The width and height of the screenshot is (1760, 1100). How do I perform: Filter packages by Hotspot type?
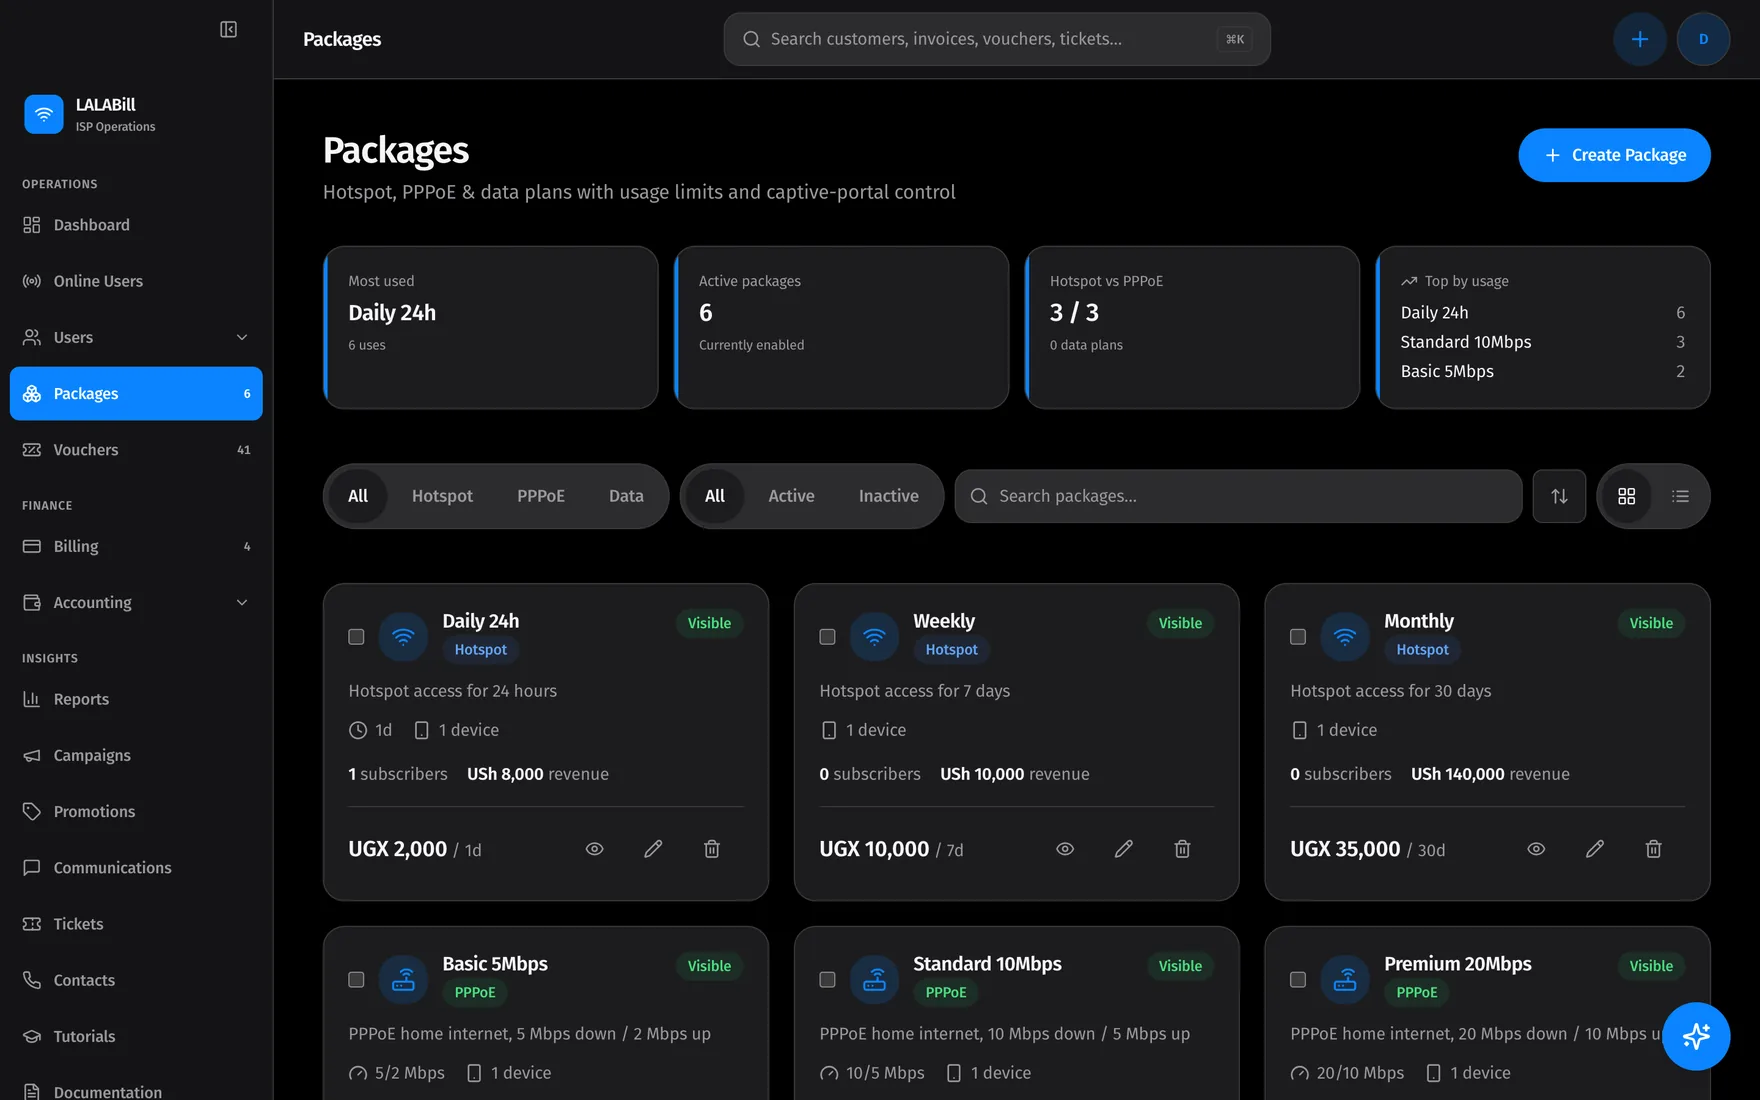point(442,496)
